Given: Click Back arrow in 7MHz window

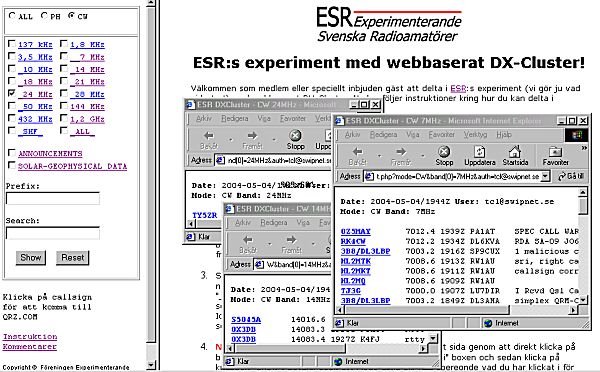Looking at the screenshot, I should [358, 152].
